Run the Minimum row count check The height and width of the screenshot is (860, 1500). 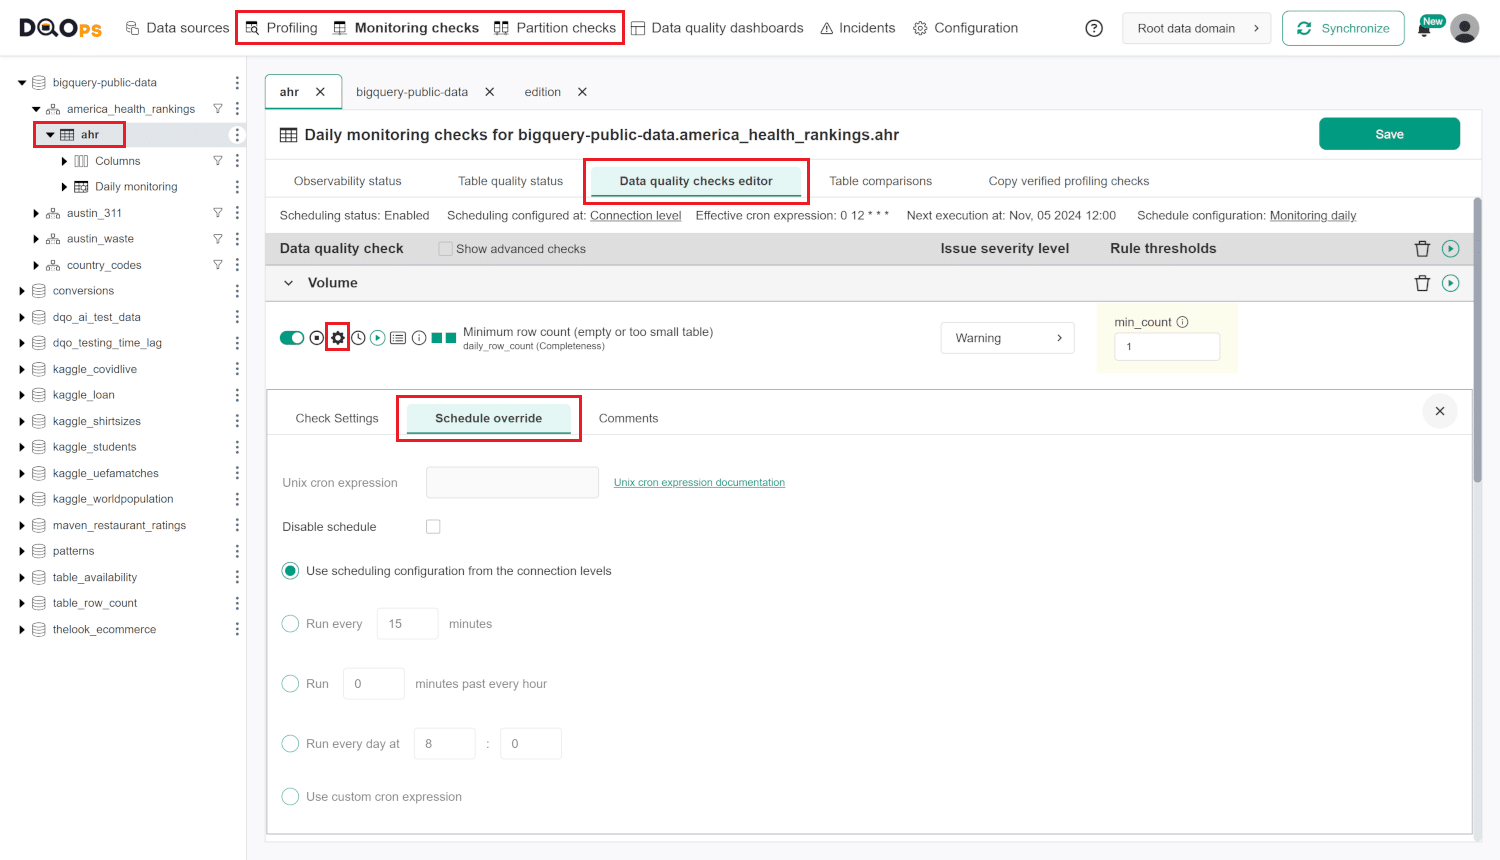click(378, 338)
